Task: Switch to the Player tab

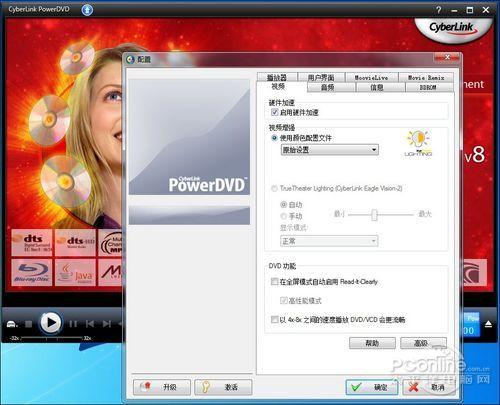Action: (277, 77)
